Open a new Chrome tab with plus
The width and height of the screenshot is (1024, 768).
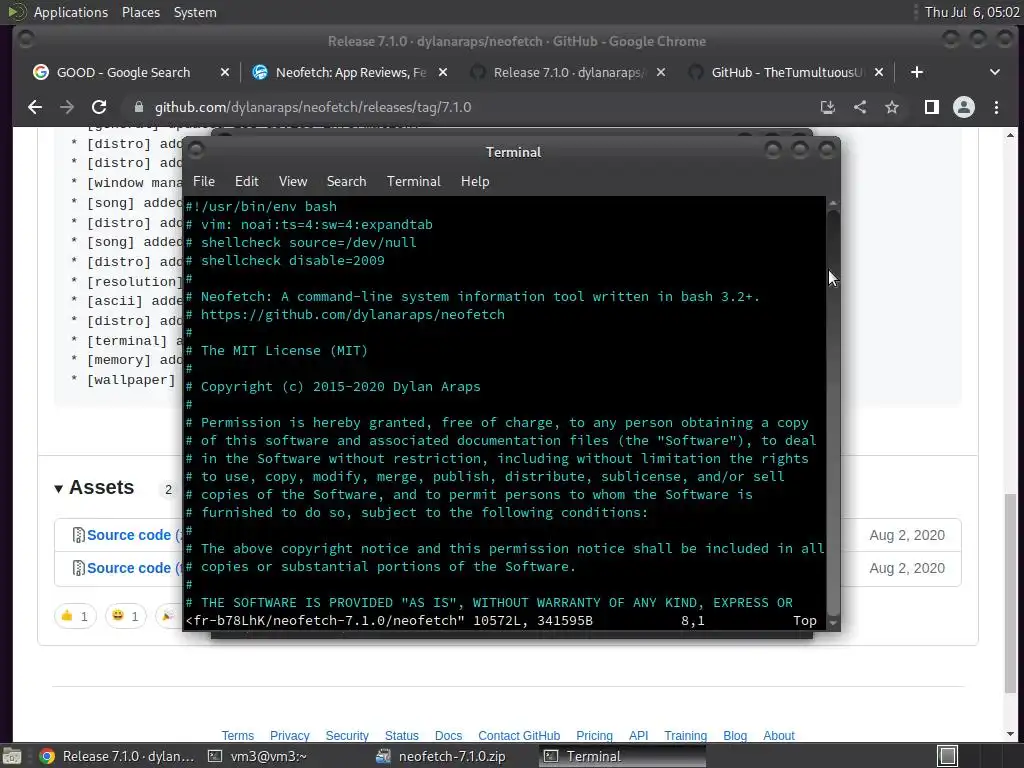click(916, 72)
